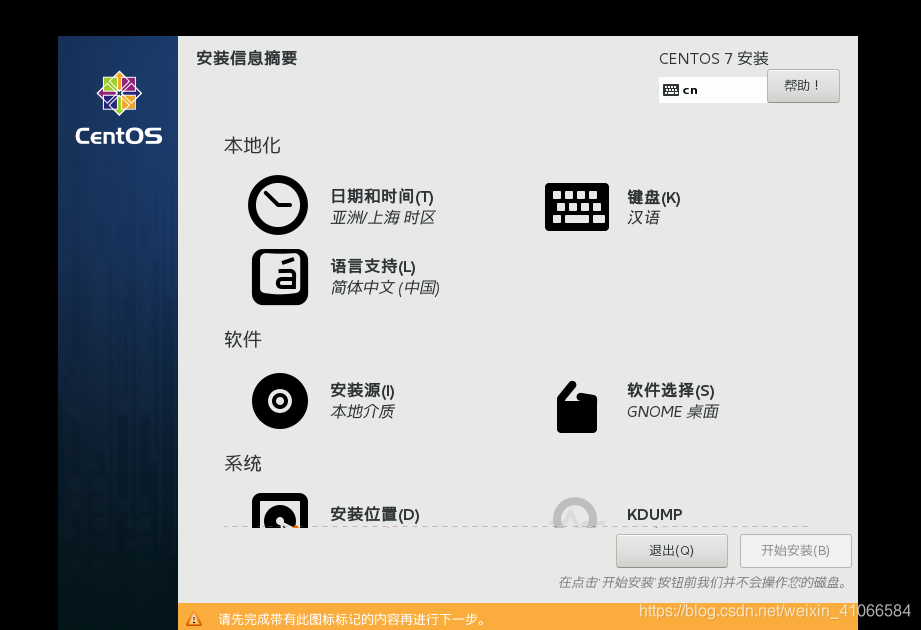Click the 安装信息摘要 page title
Image resolution: width=921 pixels, height=630 pixels.
(247, 58)
